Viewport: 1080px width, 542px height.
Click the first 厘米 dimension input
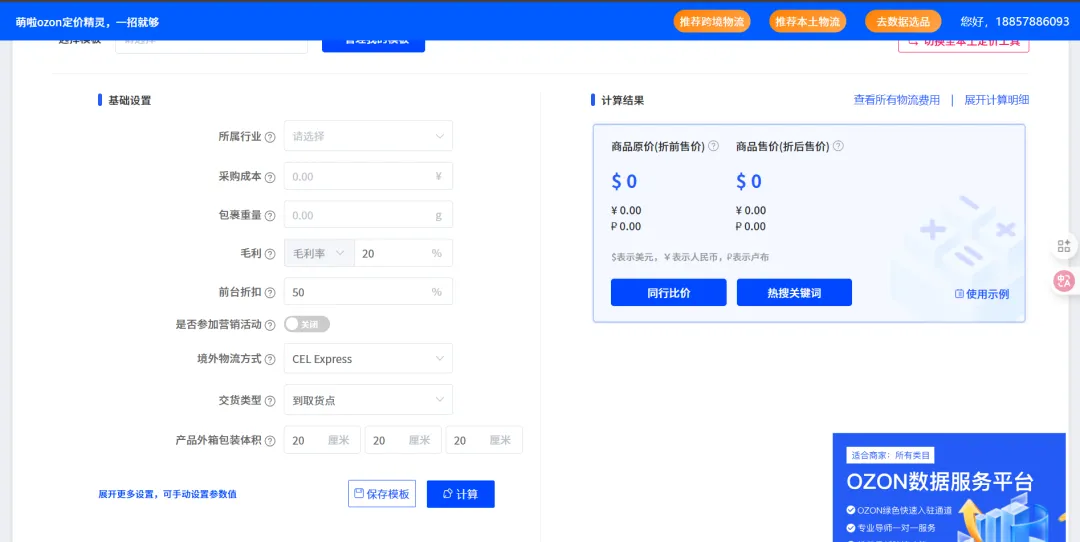(322, 440)
